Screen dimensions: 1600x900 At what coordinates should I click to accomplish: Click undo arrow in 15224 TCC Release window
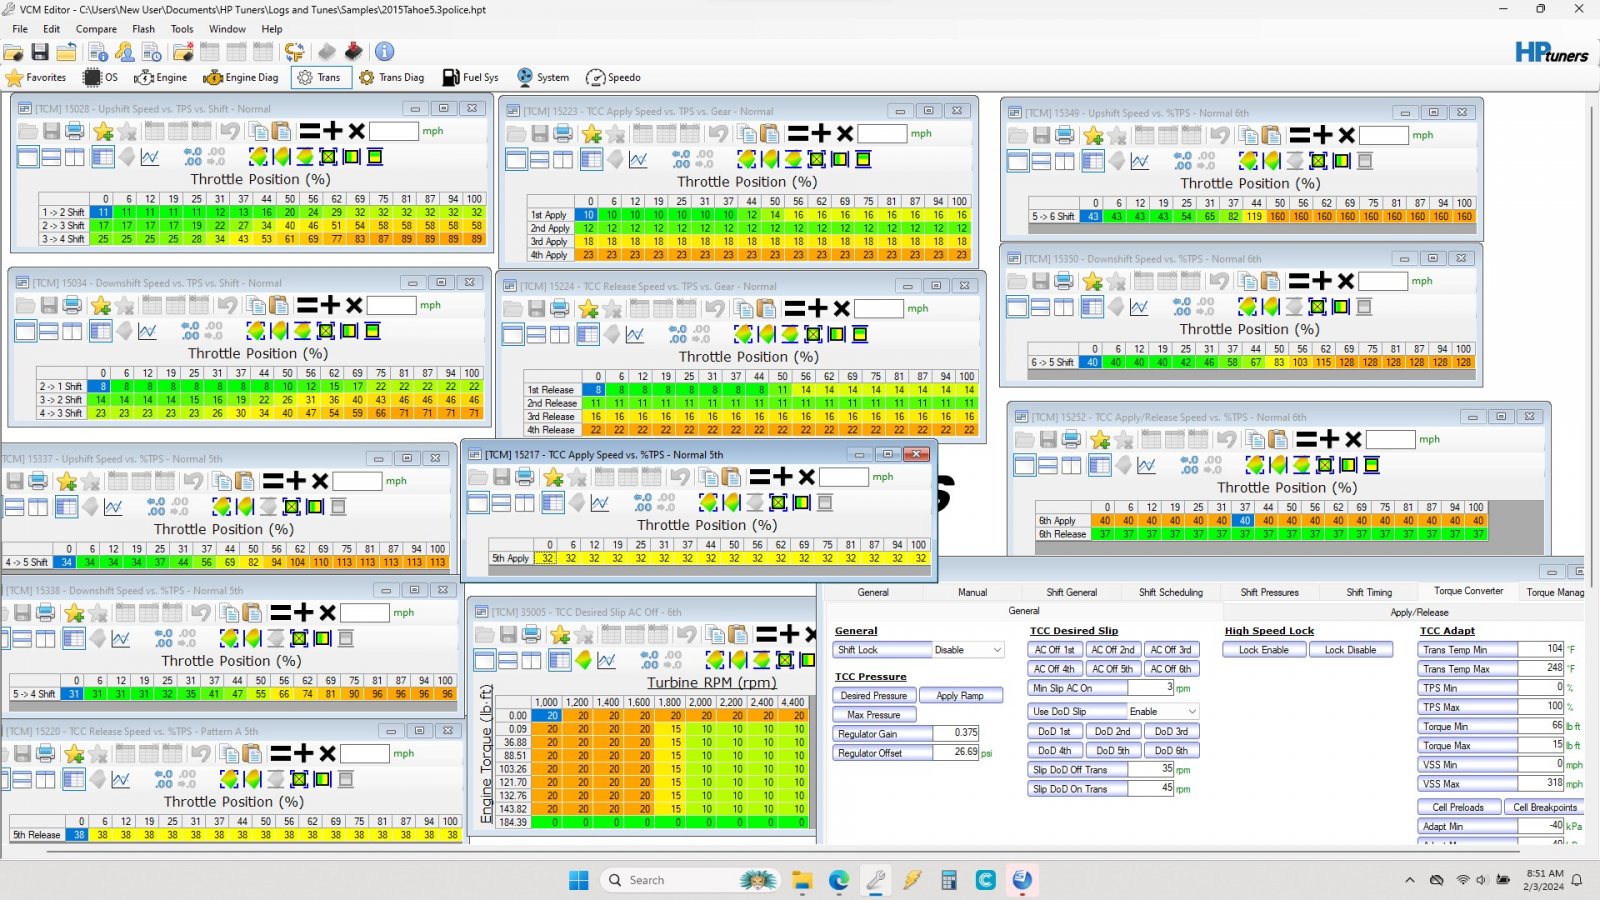click(x=715, y=309)
